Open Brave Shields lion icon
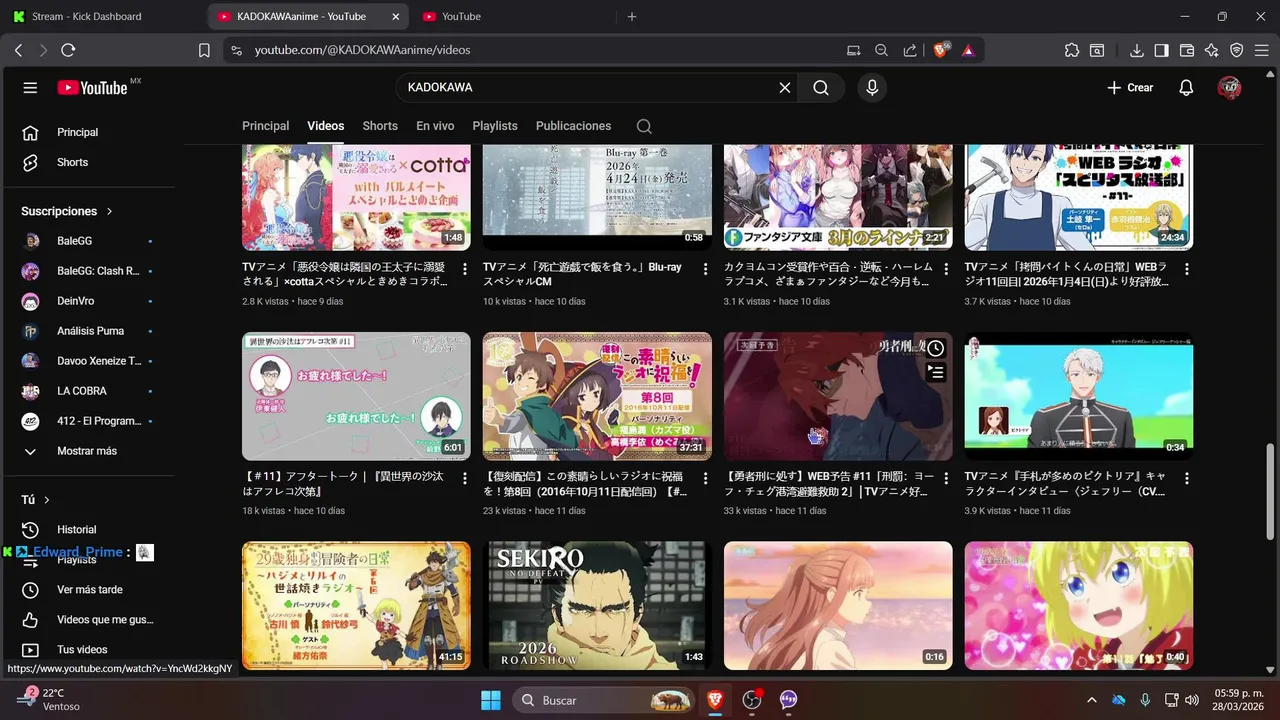The height and width of the screenshot is (720, 1280). 941,50
